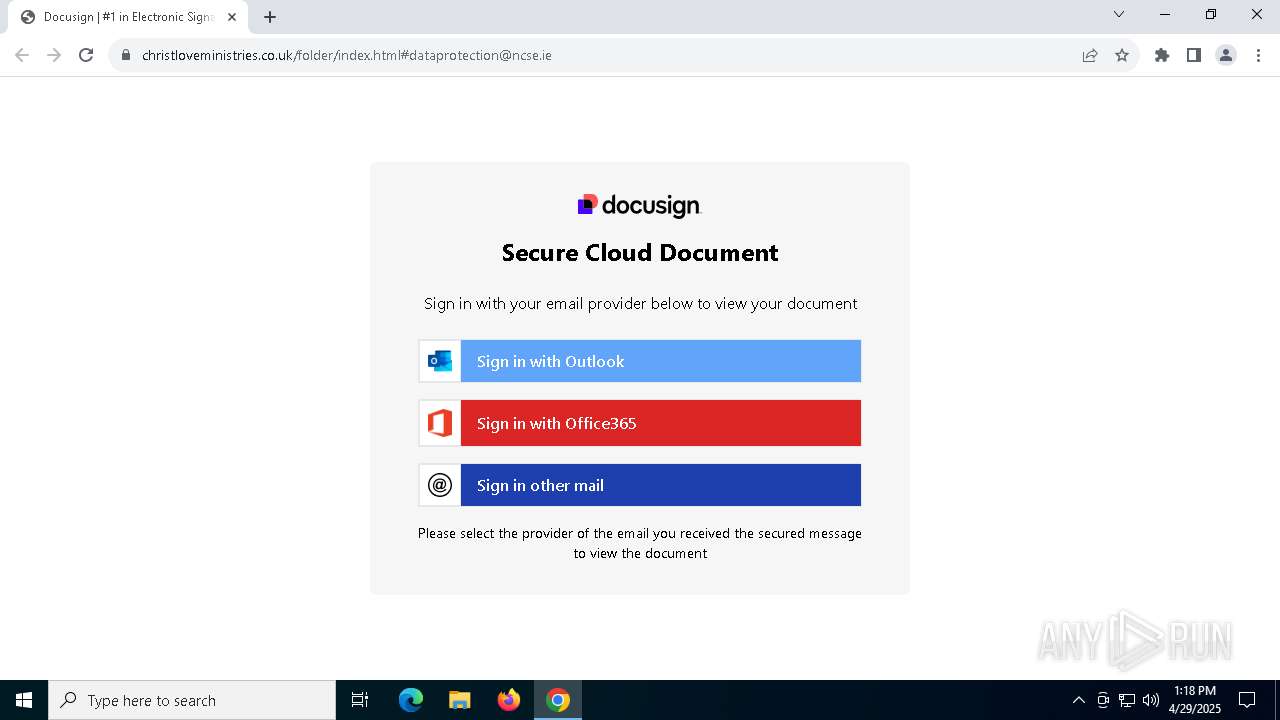
Task: Click the Sign in with Outlook button
Action: pos(640,361)
